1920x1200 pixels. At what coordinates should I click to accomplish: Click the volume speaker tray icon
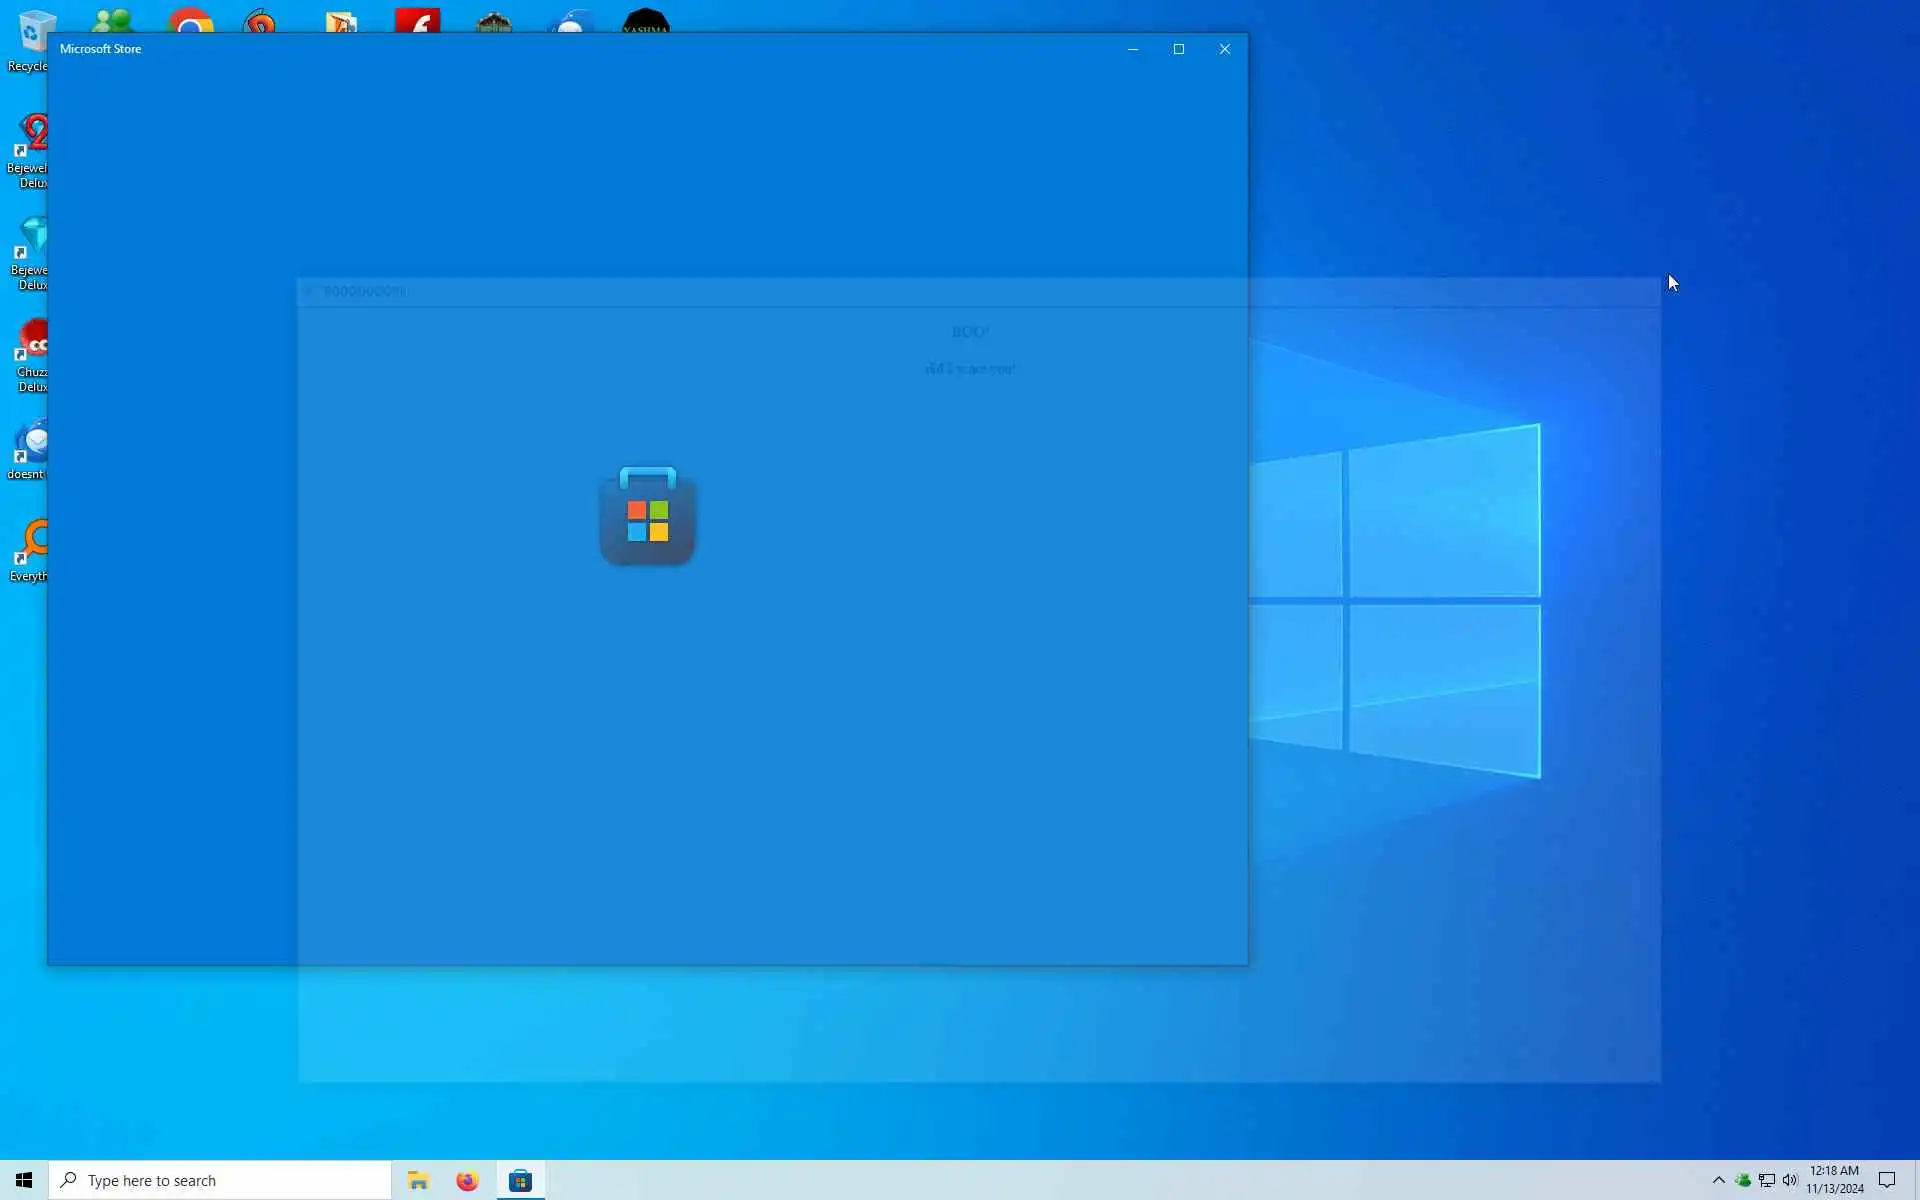point(1790,1180)
